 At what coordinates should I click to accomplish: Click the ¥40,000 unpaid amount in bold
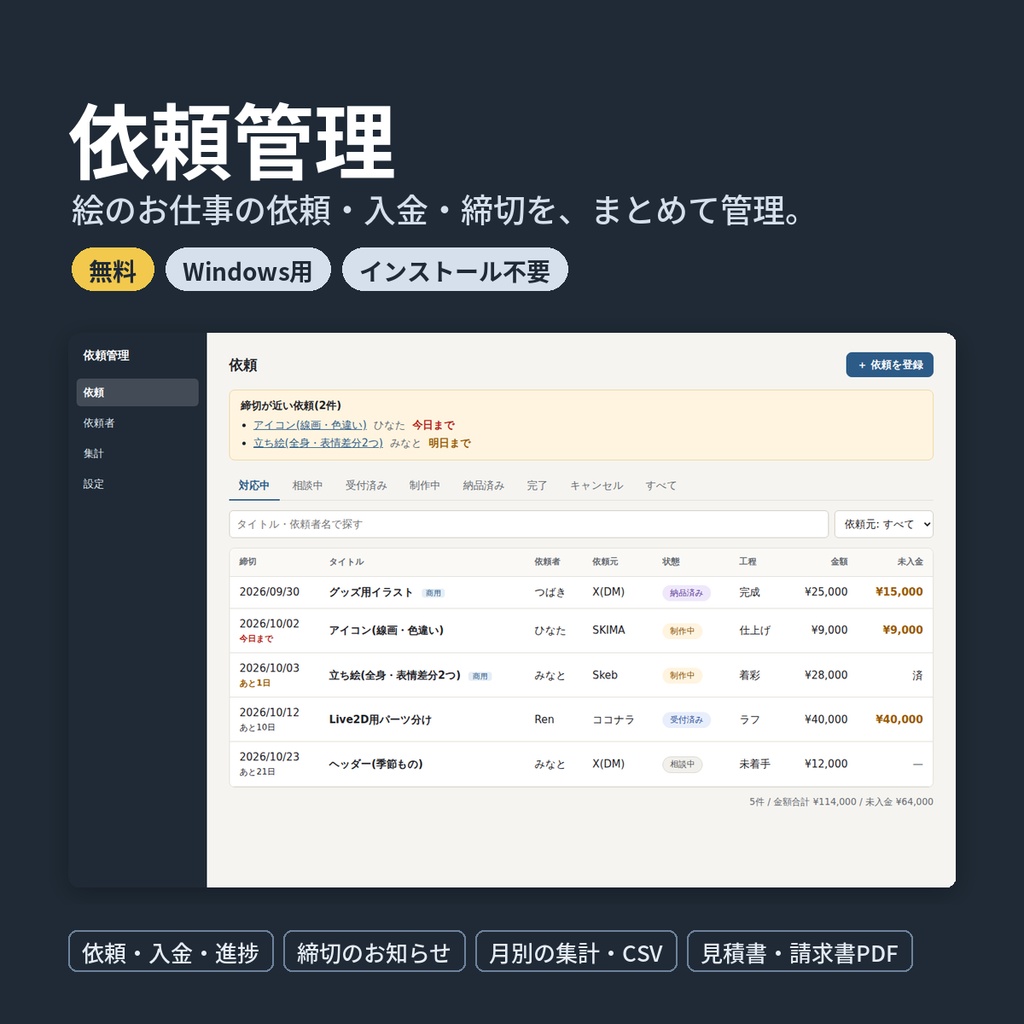pyautogui.click(x=899, y=719)
